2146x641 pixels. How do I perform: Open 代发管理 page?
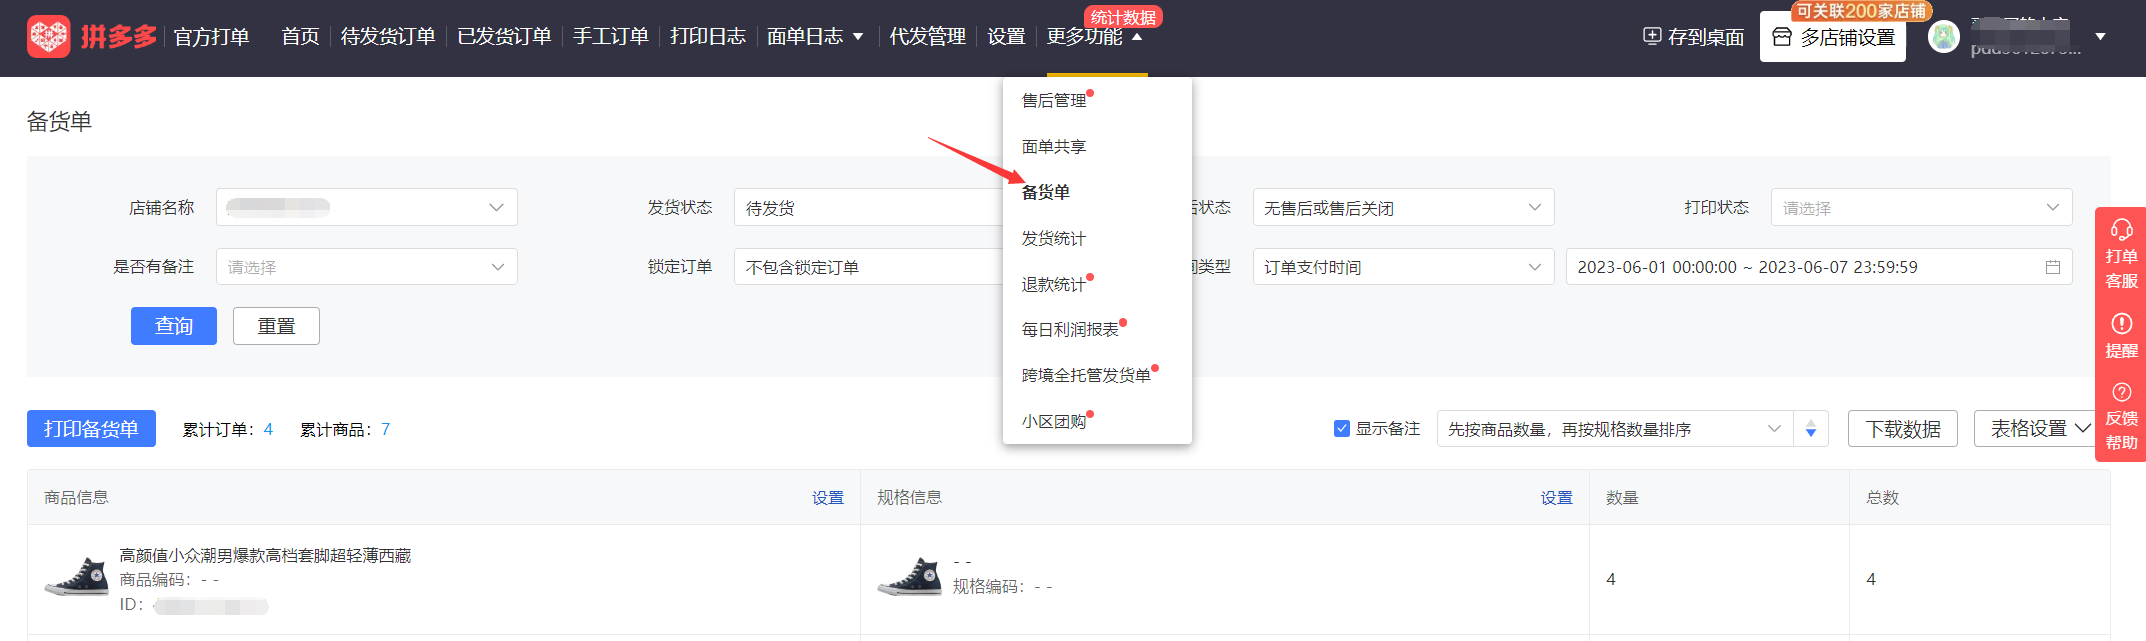tap(927, 37)
